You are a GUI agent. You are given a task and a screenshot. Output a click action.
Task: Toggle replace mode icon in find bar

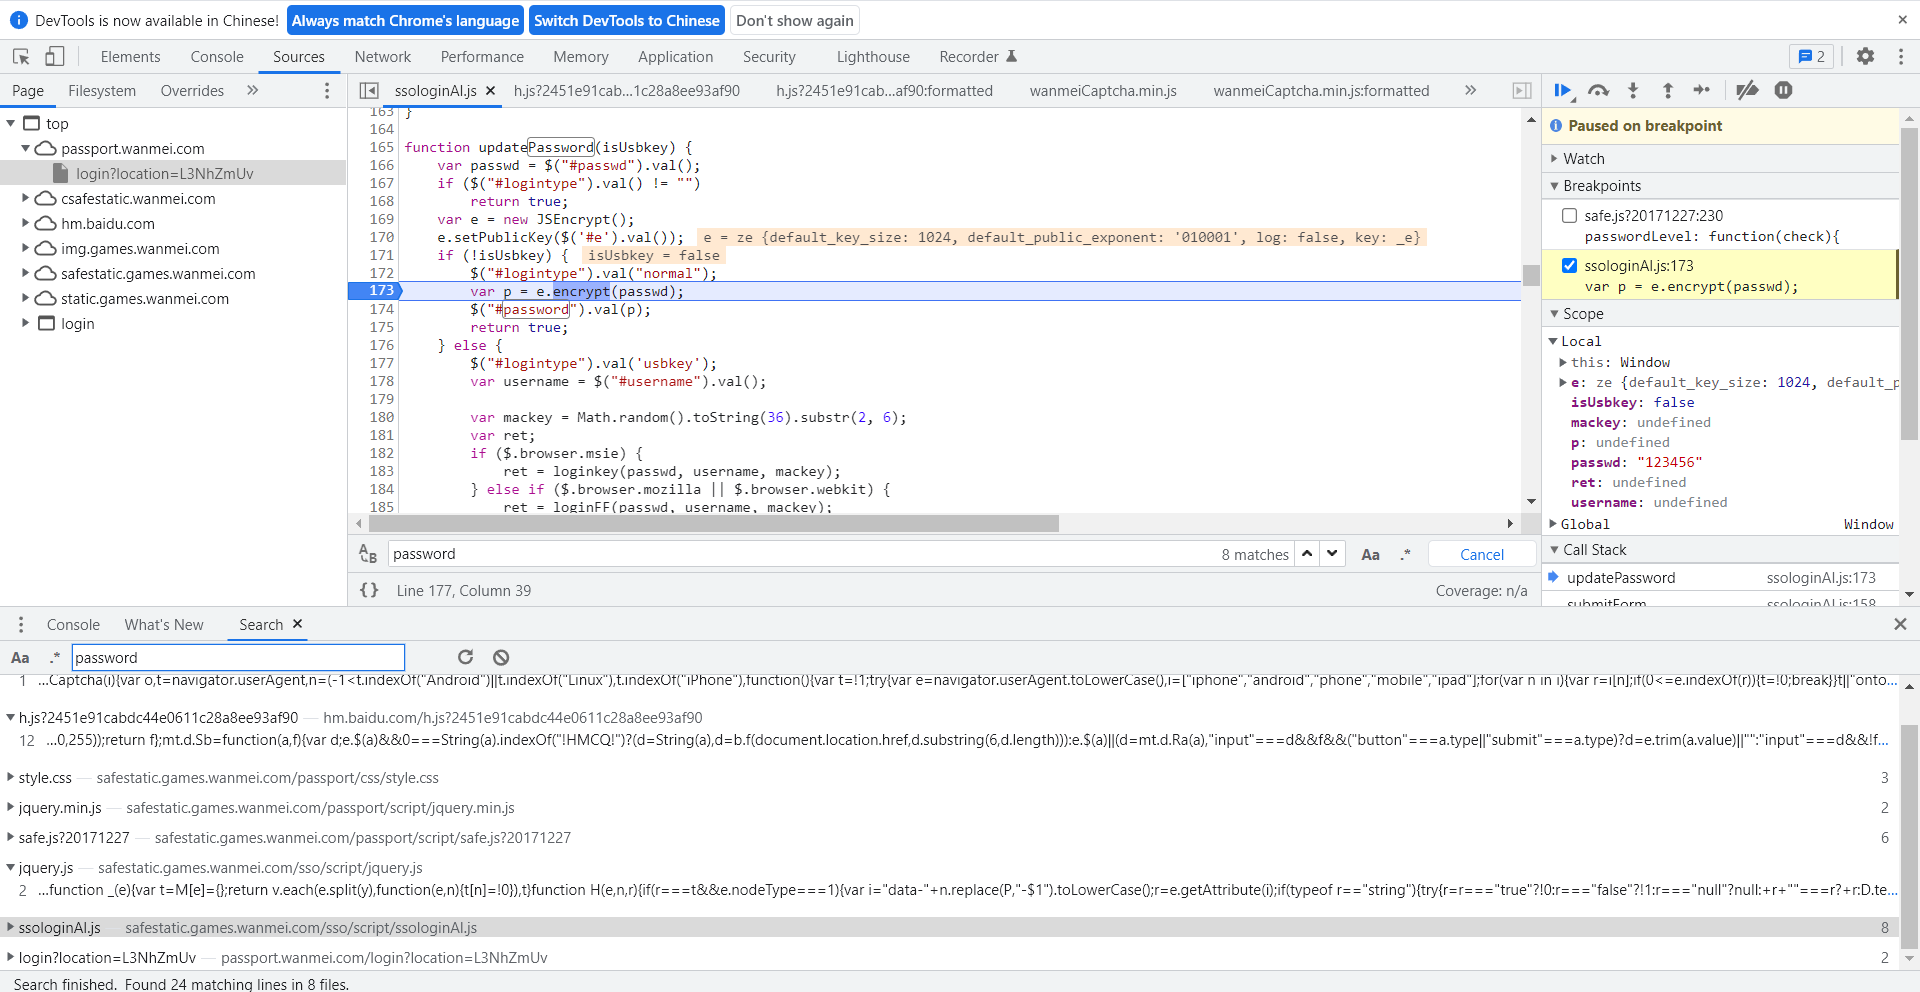(368, 554)
